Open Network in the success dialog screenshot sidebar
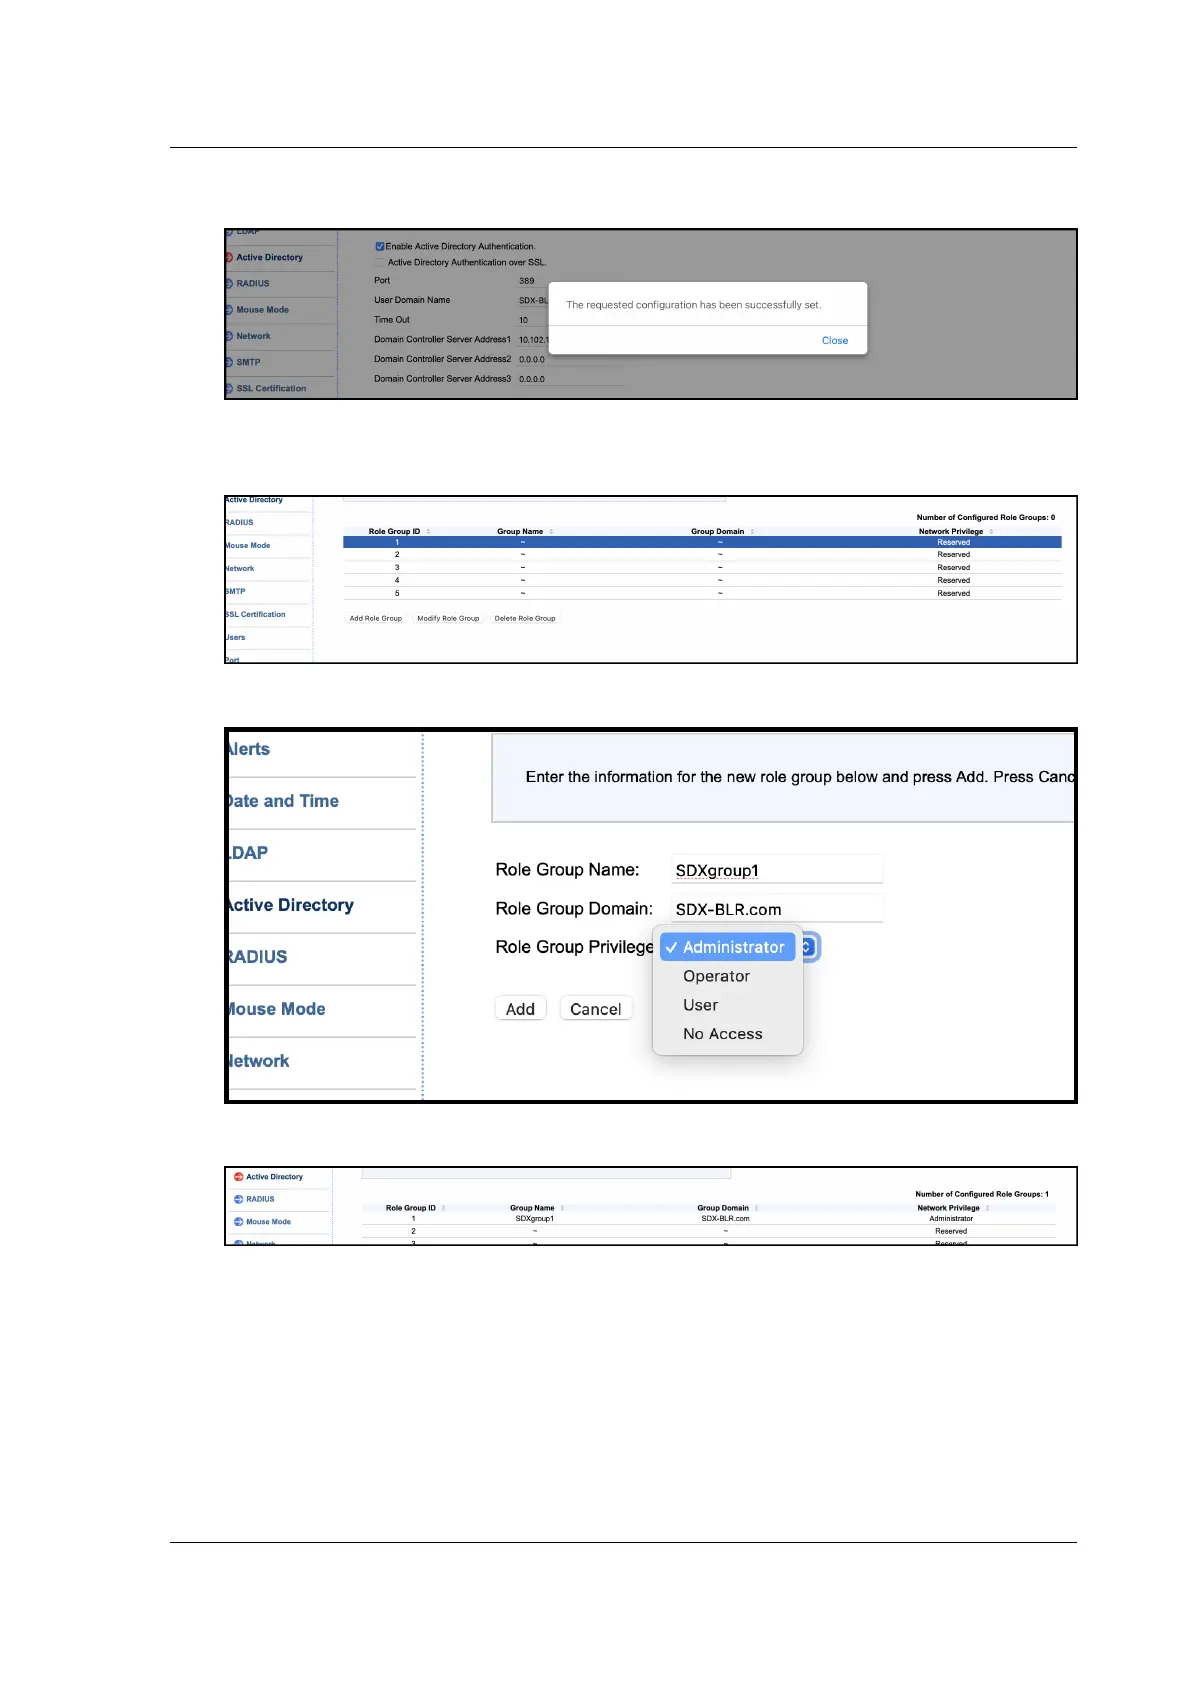The image size is (1191, 1684). pos(253,336)
